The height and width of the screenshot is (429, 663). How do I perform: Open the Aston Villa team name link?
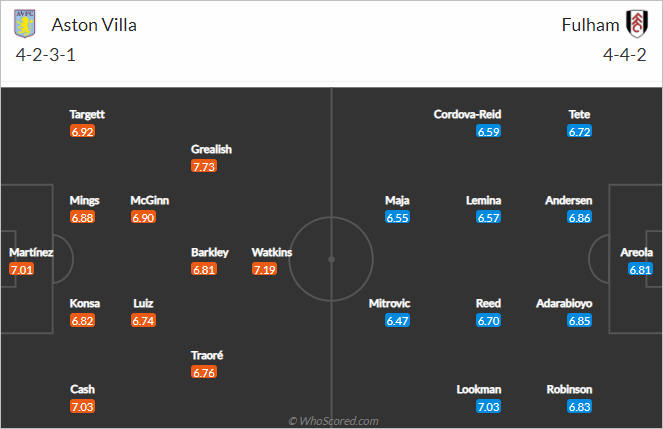pyautogui.click(x=94, y=25)
